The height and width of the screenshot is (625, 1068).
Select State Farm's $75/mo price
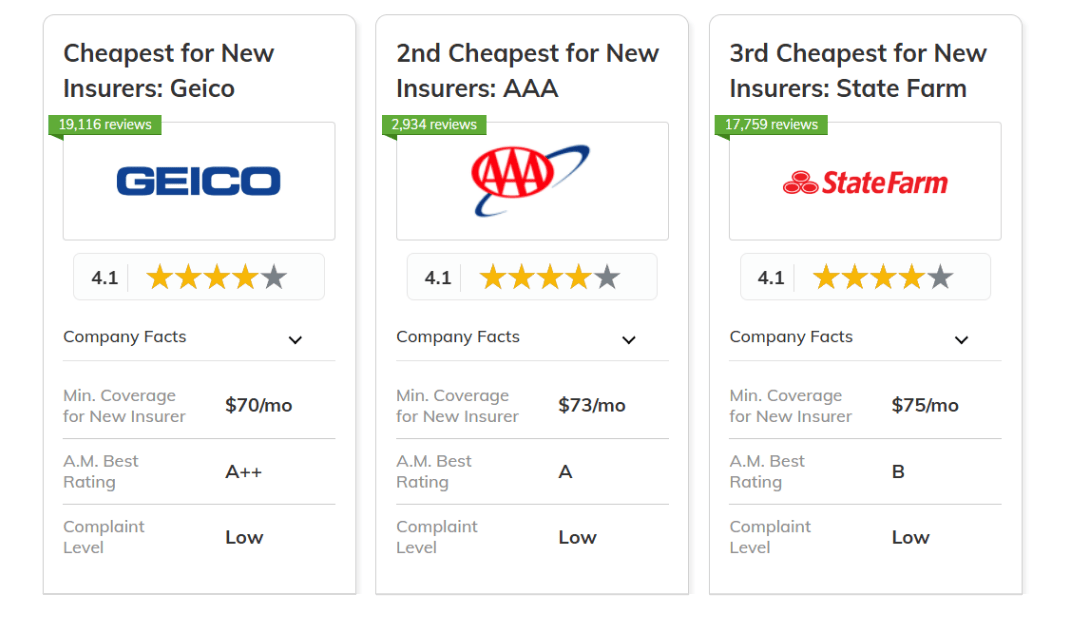[925, 405]
